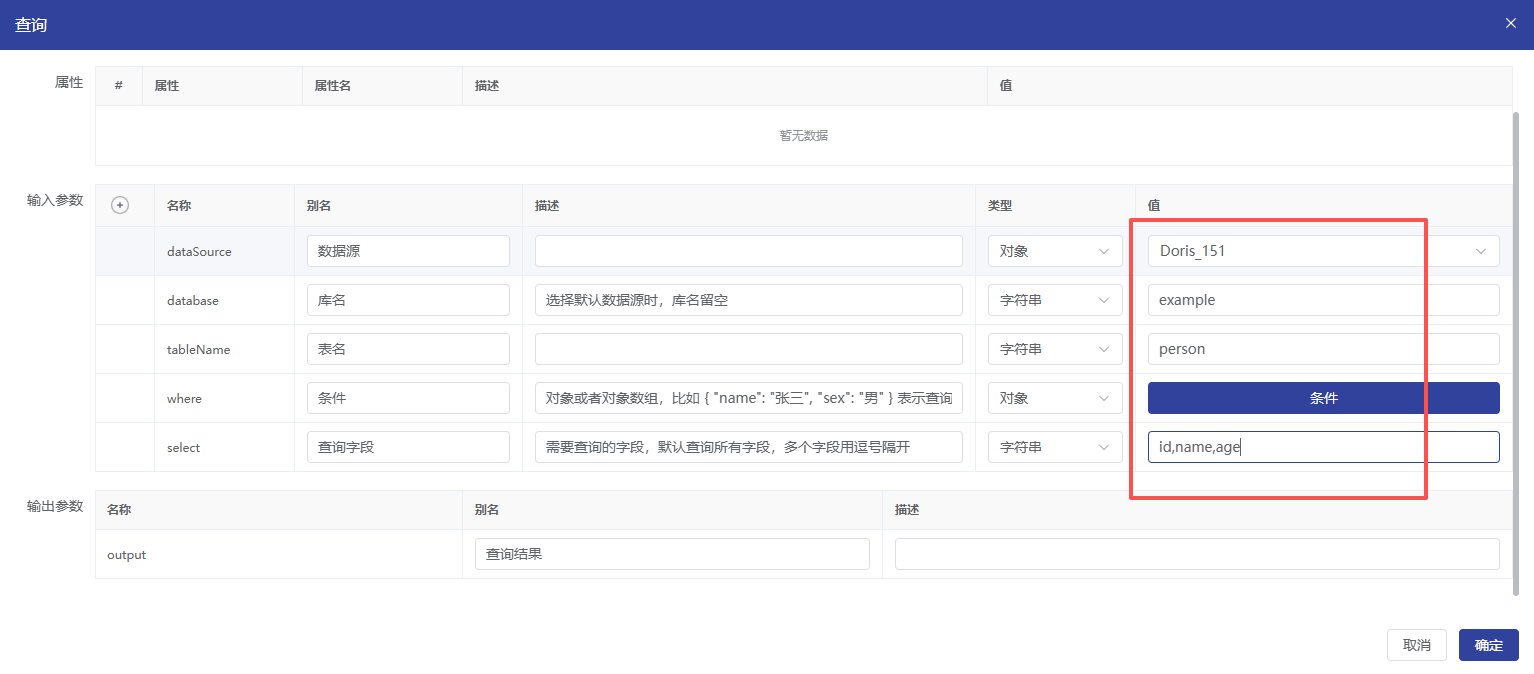Image resolution: width=1534 pixels, height=674 pixels.
Task: Open the database row type dropdown
Action: (1054, 300)
